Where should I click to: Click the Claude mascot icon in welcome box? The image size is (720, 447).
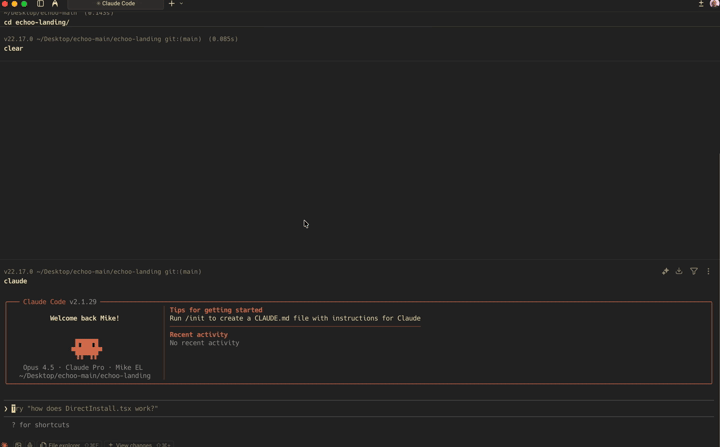pyautogui.click(x=86, y=349)
